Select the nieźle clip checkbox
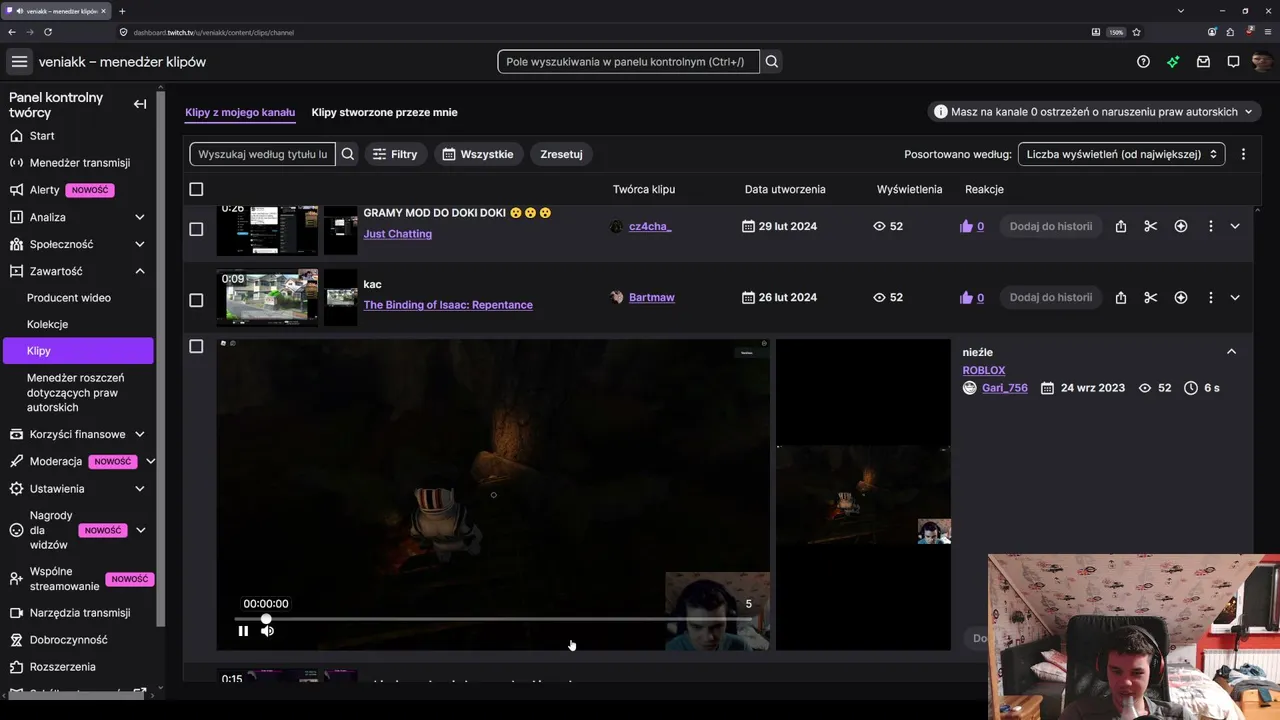Screen dimensions: 1280x720 tap(196, 346)
